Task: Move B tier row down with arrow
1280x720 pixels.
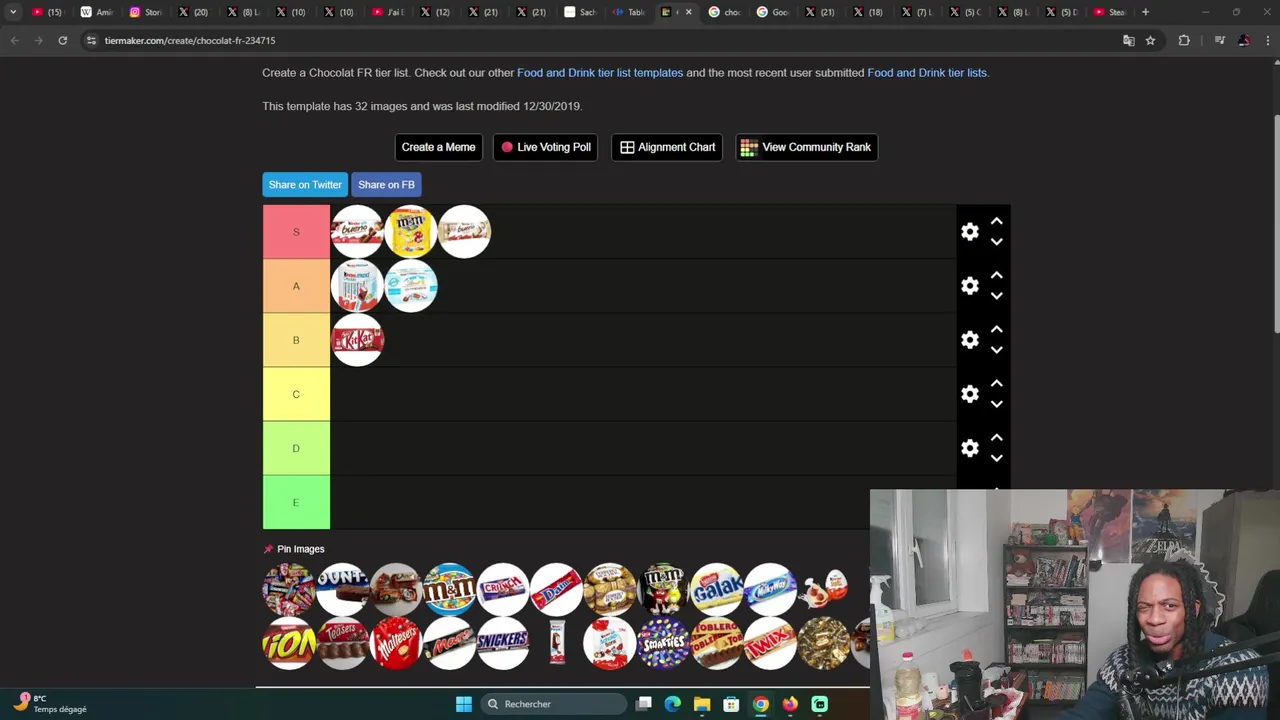Action: point(996,350)
